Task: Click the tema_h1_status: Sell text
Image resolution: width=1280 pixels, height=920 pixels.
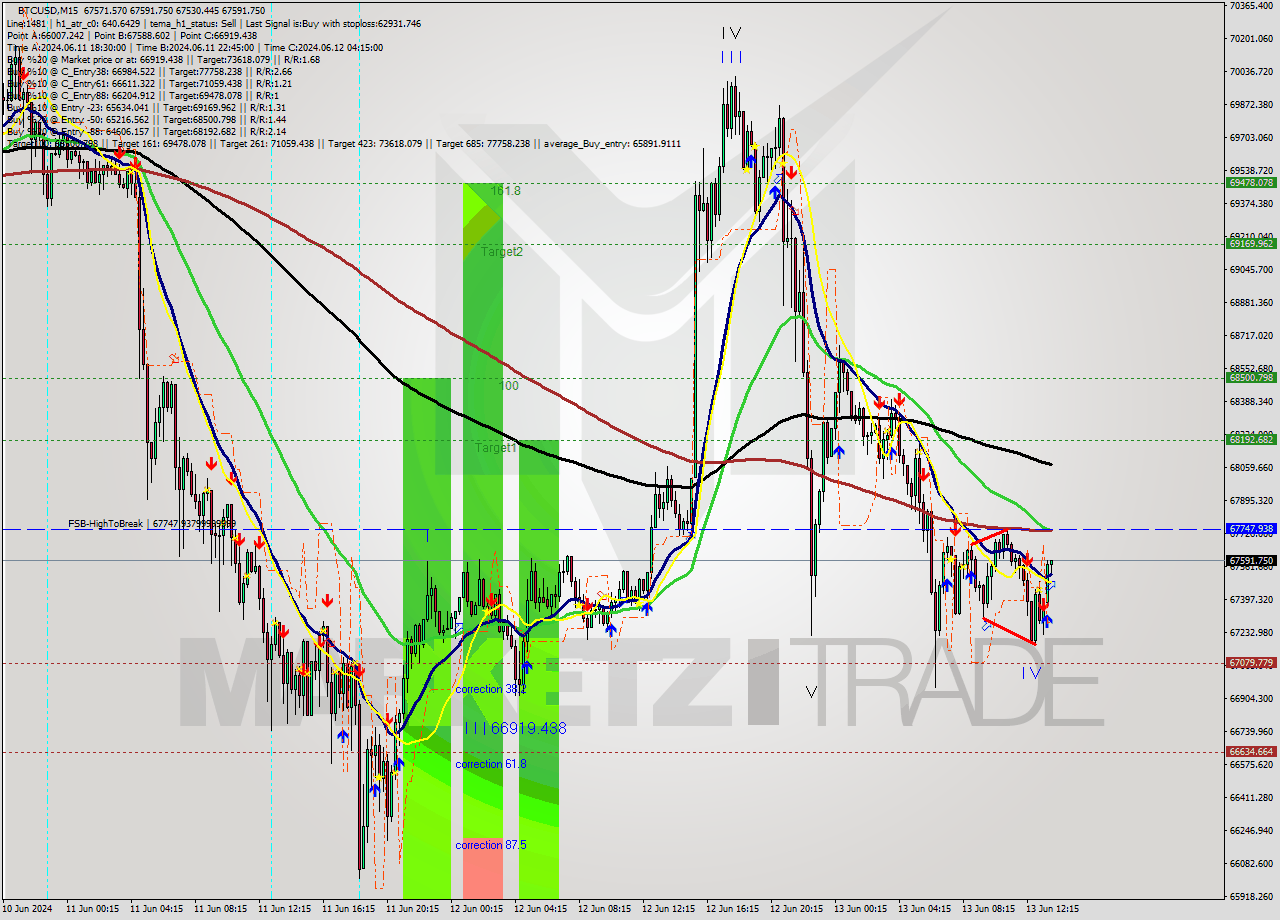Action: tap(195, 23)
